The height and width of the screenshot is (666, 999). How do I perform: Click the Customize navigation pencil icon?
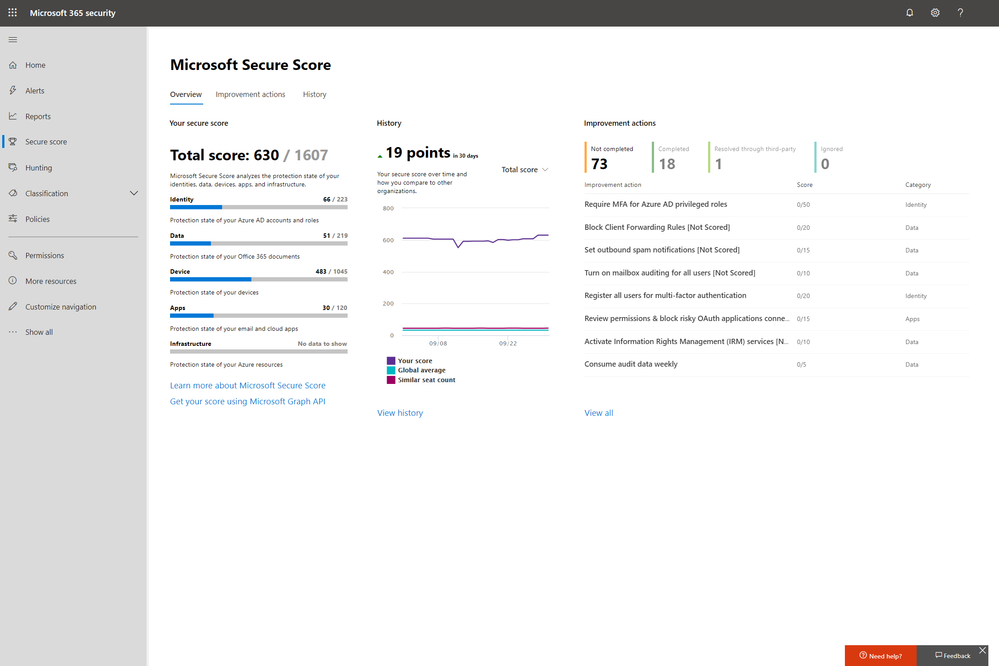(13, 307)
